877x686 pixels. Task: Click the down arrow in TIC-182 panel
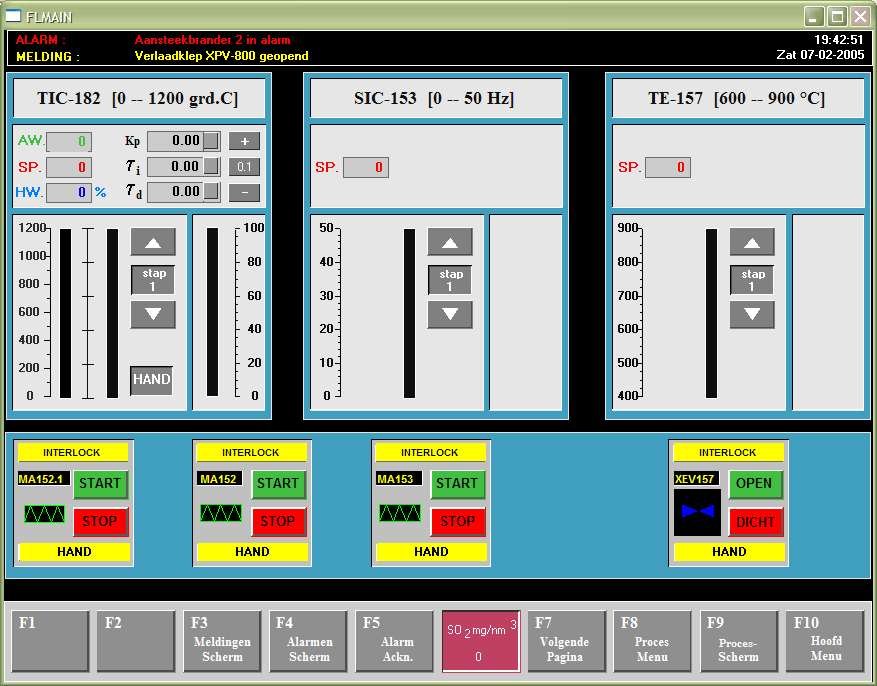point(152,314)
